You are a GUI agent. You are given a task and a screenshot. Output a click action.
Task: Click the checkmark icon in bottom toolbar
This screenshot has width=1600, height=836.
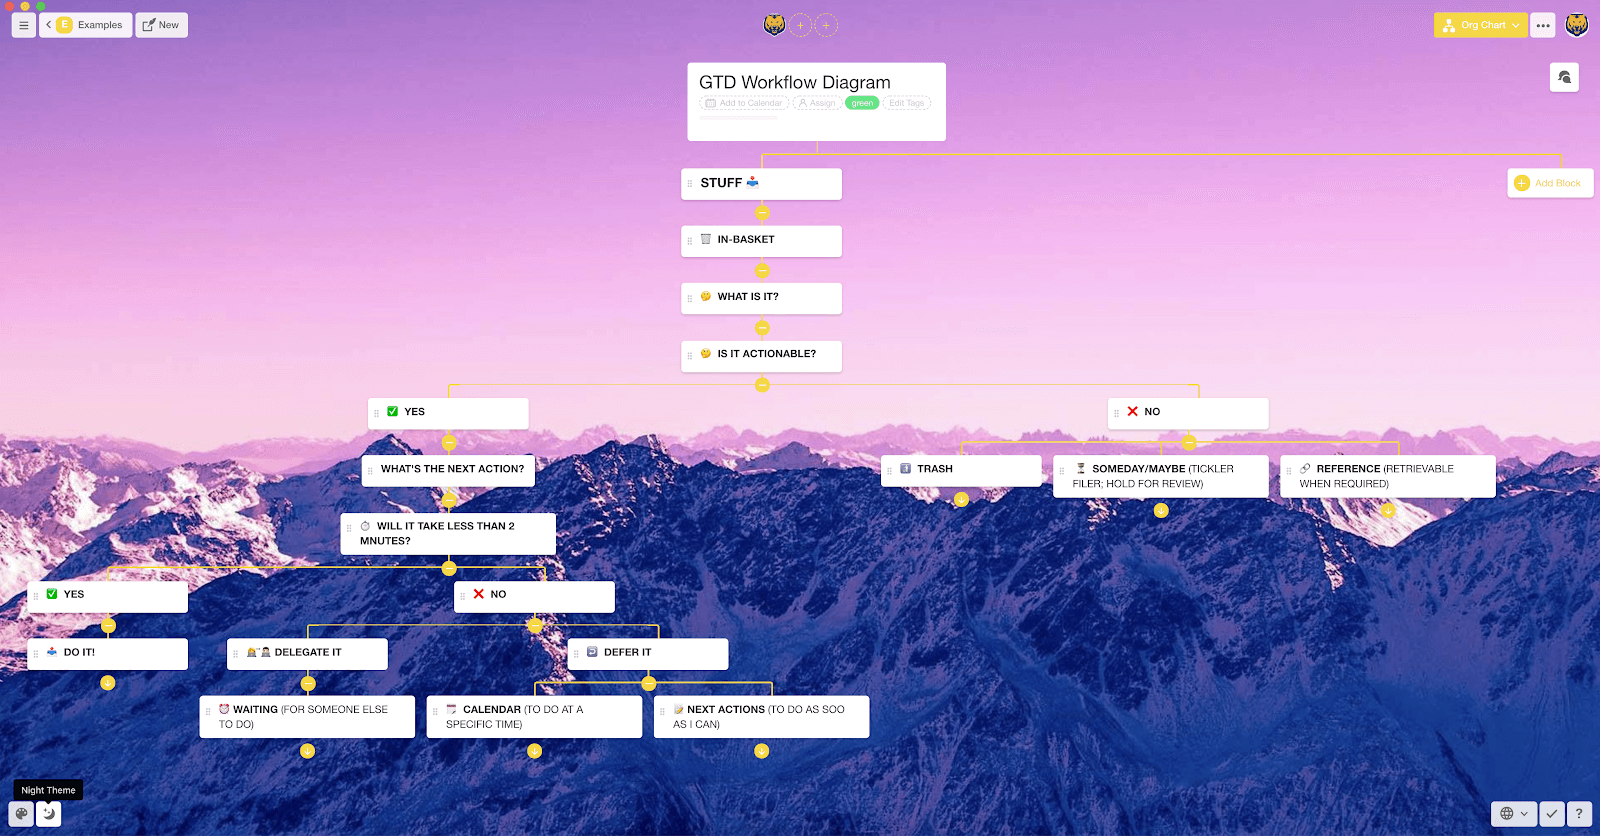point(1552,814)
